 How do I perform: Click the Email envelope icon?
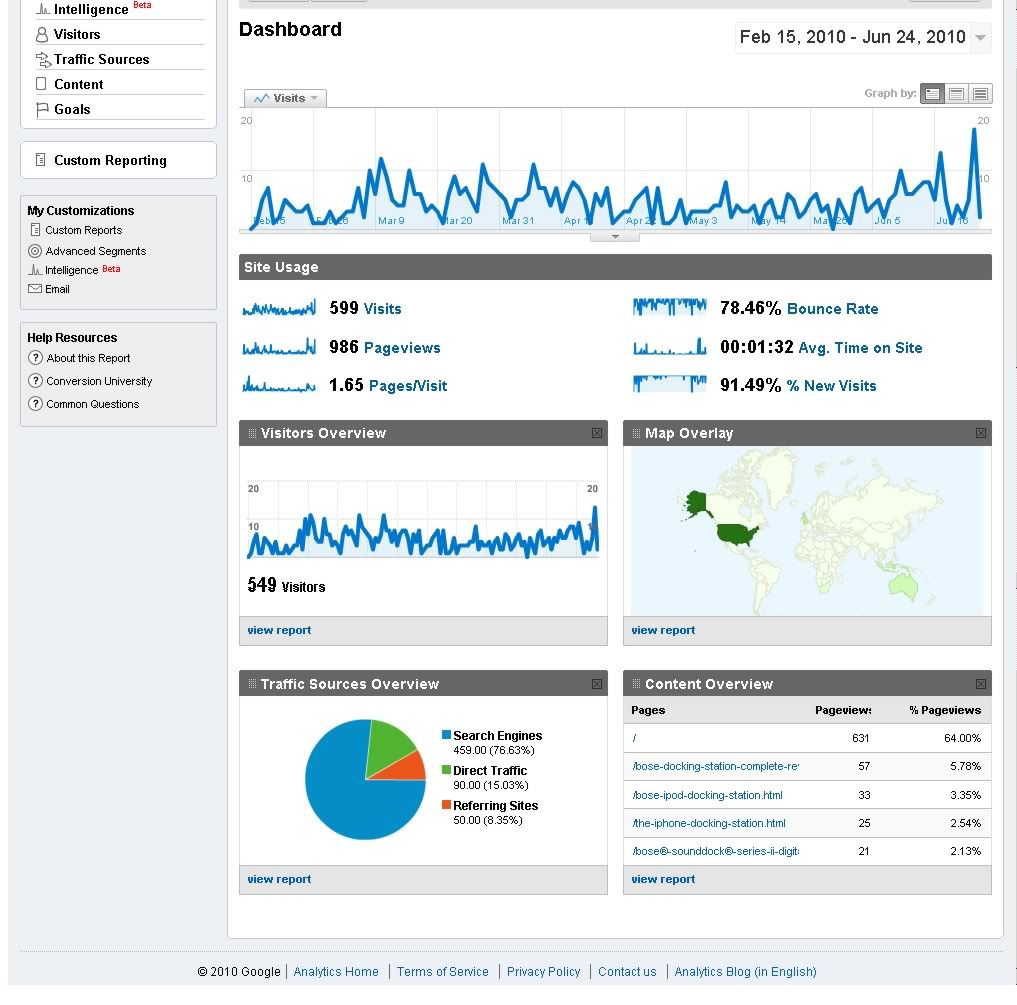click(x=35, y=289)
